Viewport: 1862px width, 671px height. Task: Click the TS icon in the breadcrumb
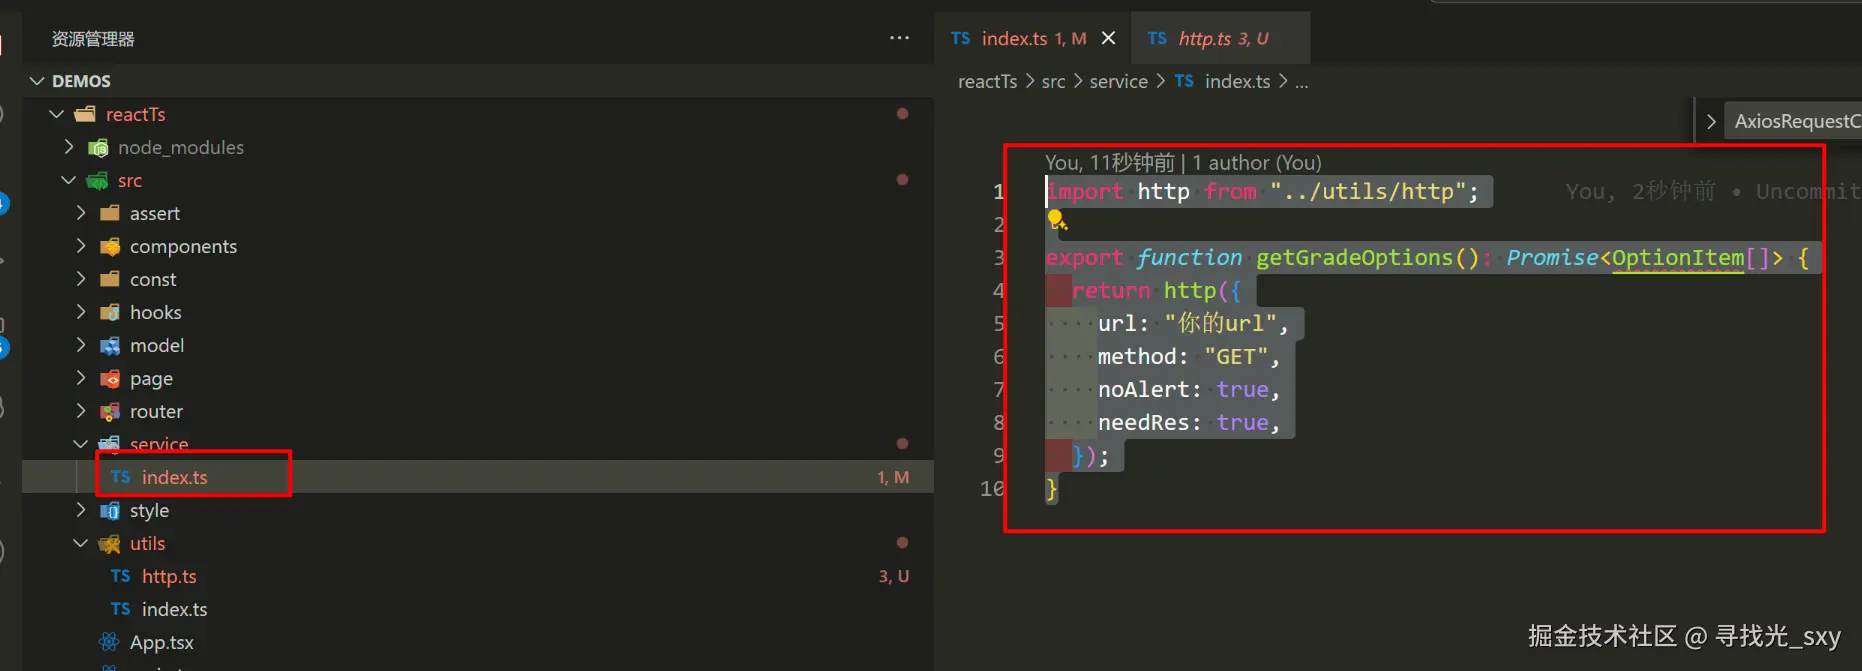[x=1184, y=81]
